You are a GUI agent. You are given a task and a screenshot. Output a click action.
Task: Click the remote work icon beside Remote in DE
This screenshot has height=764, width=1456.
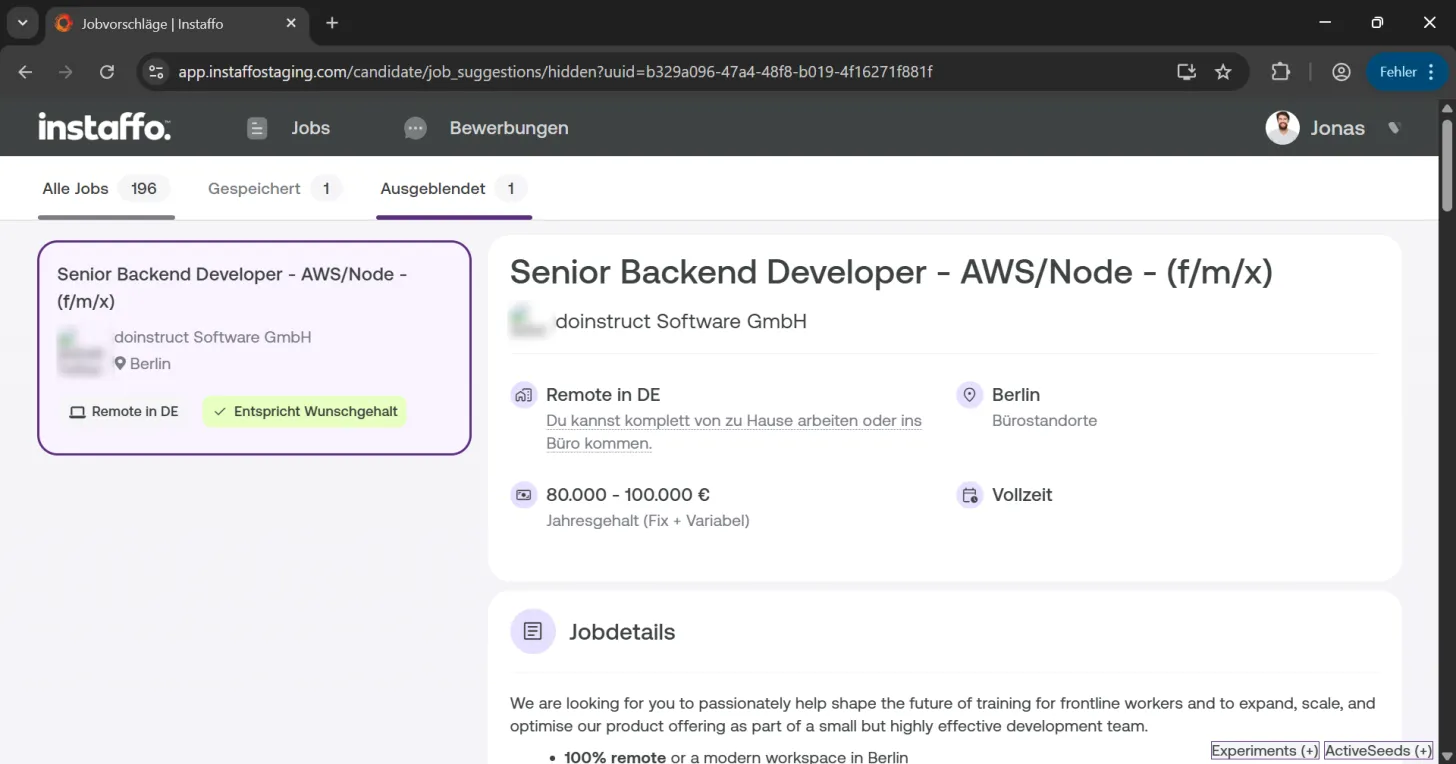pyautogui.click(x=523, y=395)
